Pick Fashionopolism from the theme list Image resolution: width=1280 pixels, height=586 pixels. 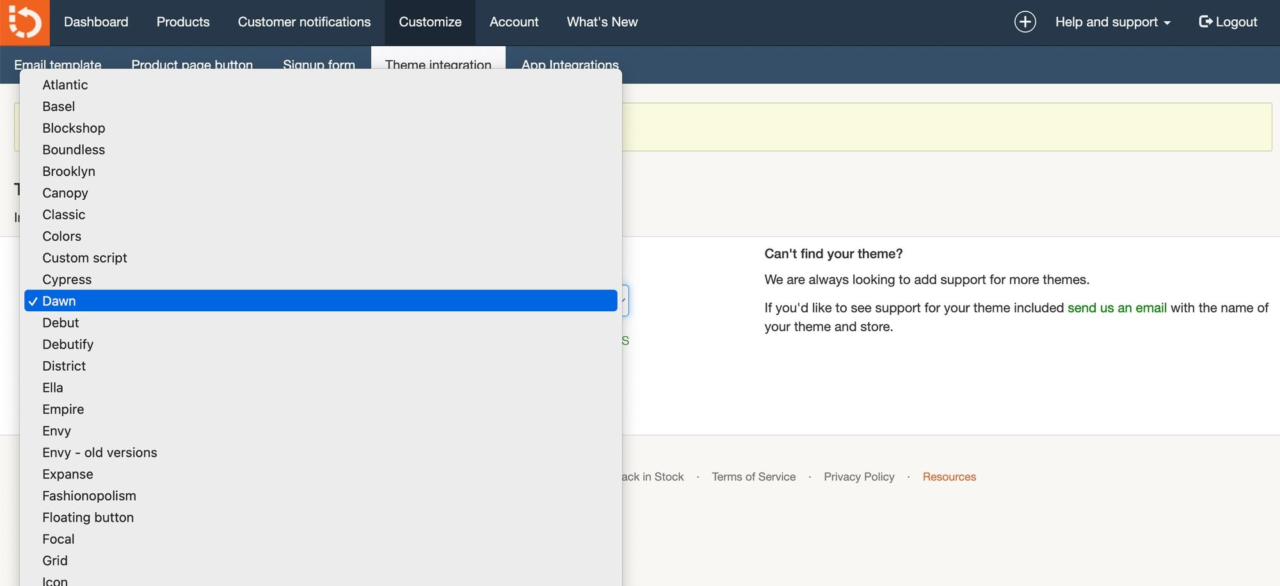321,496
